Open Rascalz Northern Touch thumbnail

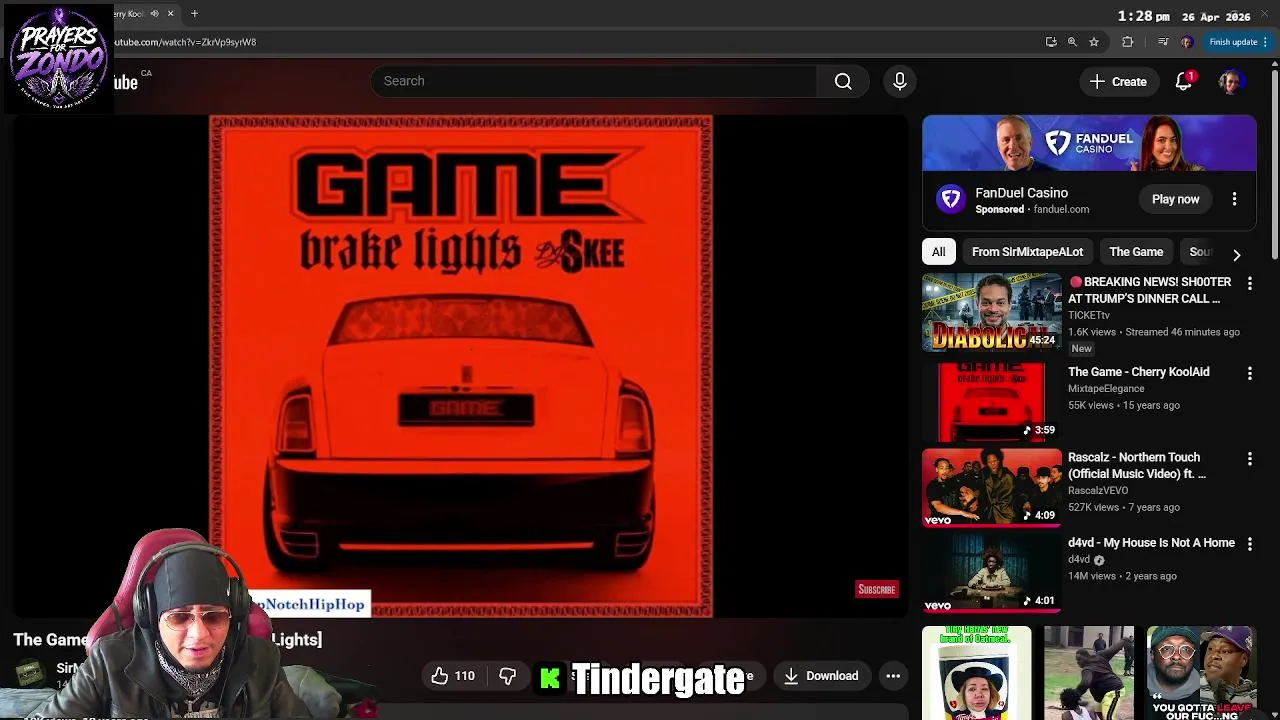coord(990,487)
